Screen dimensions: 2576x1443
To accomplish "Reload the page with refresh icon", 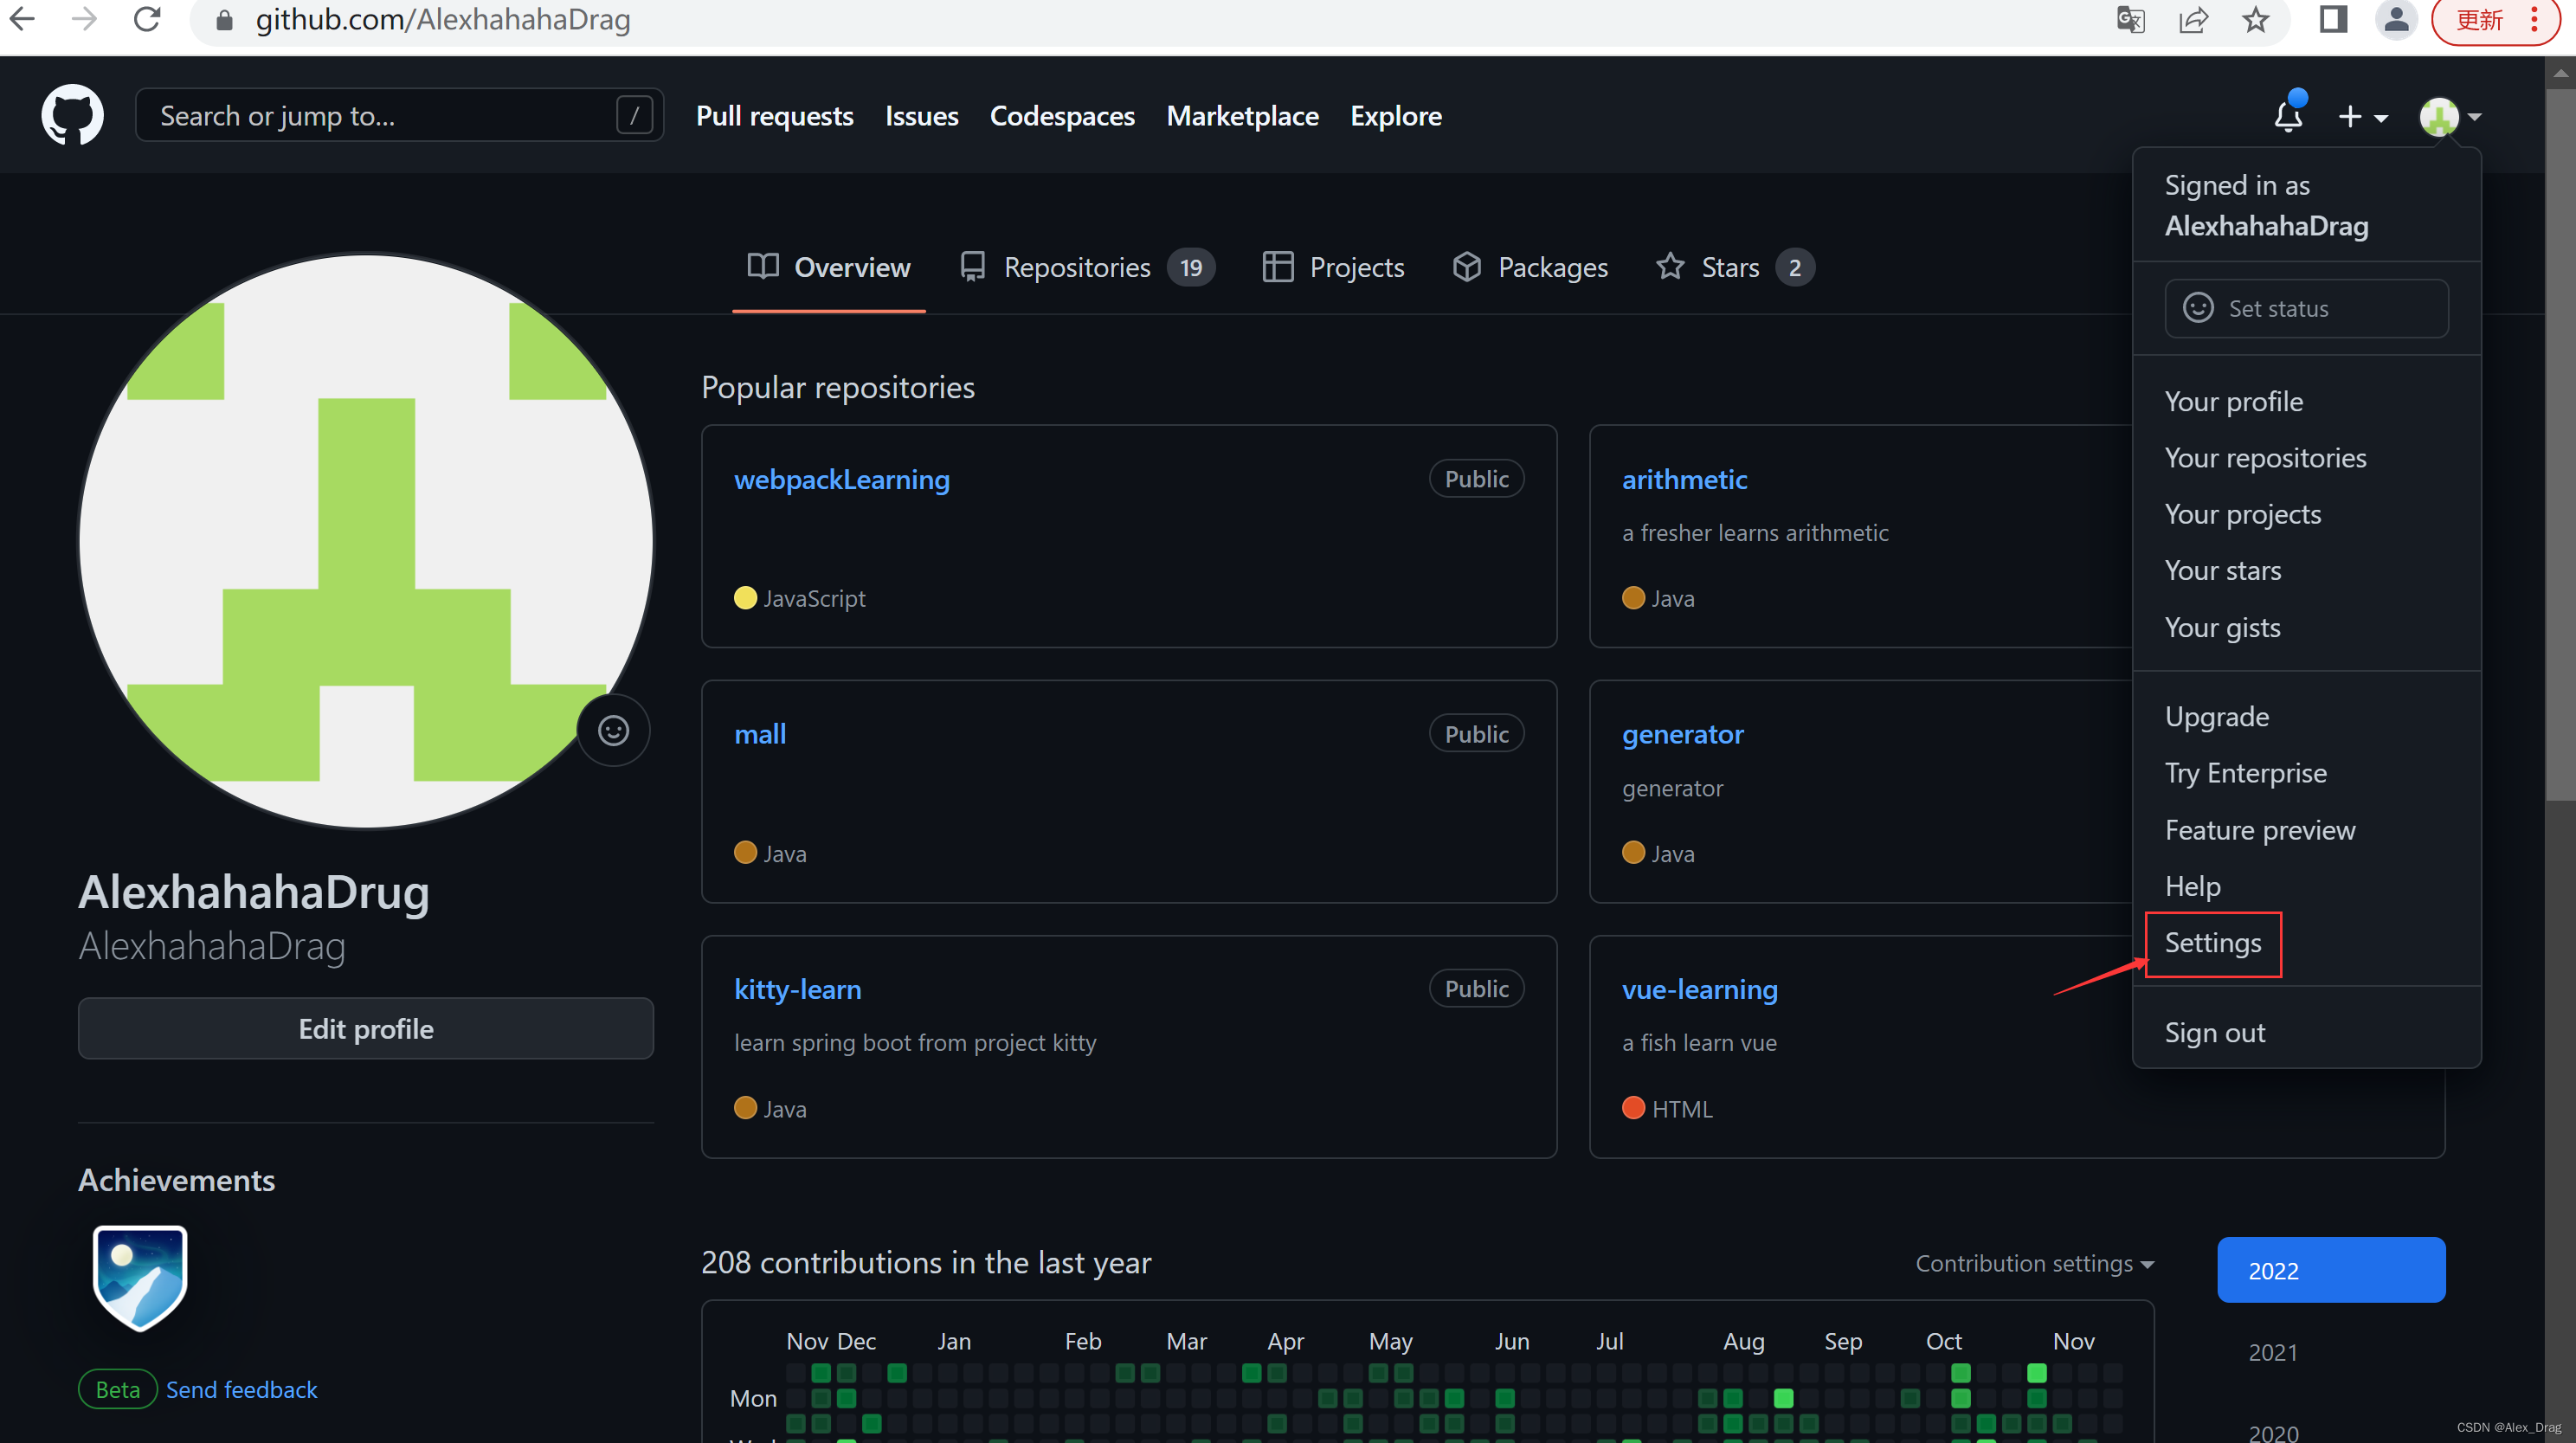I will pos(147,20).
